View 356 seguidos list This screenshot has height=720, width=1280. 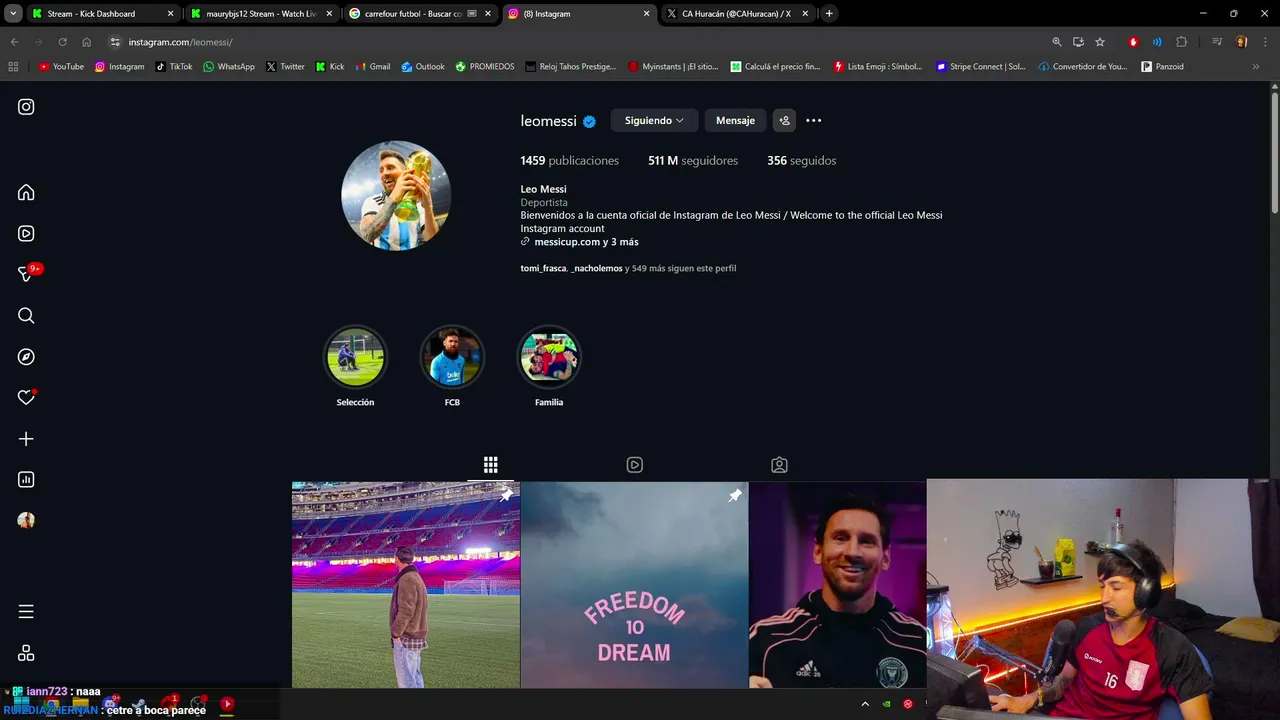click(802, 160)
